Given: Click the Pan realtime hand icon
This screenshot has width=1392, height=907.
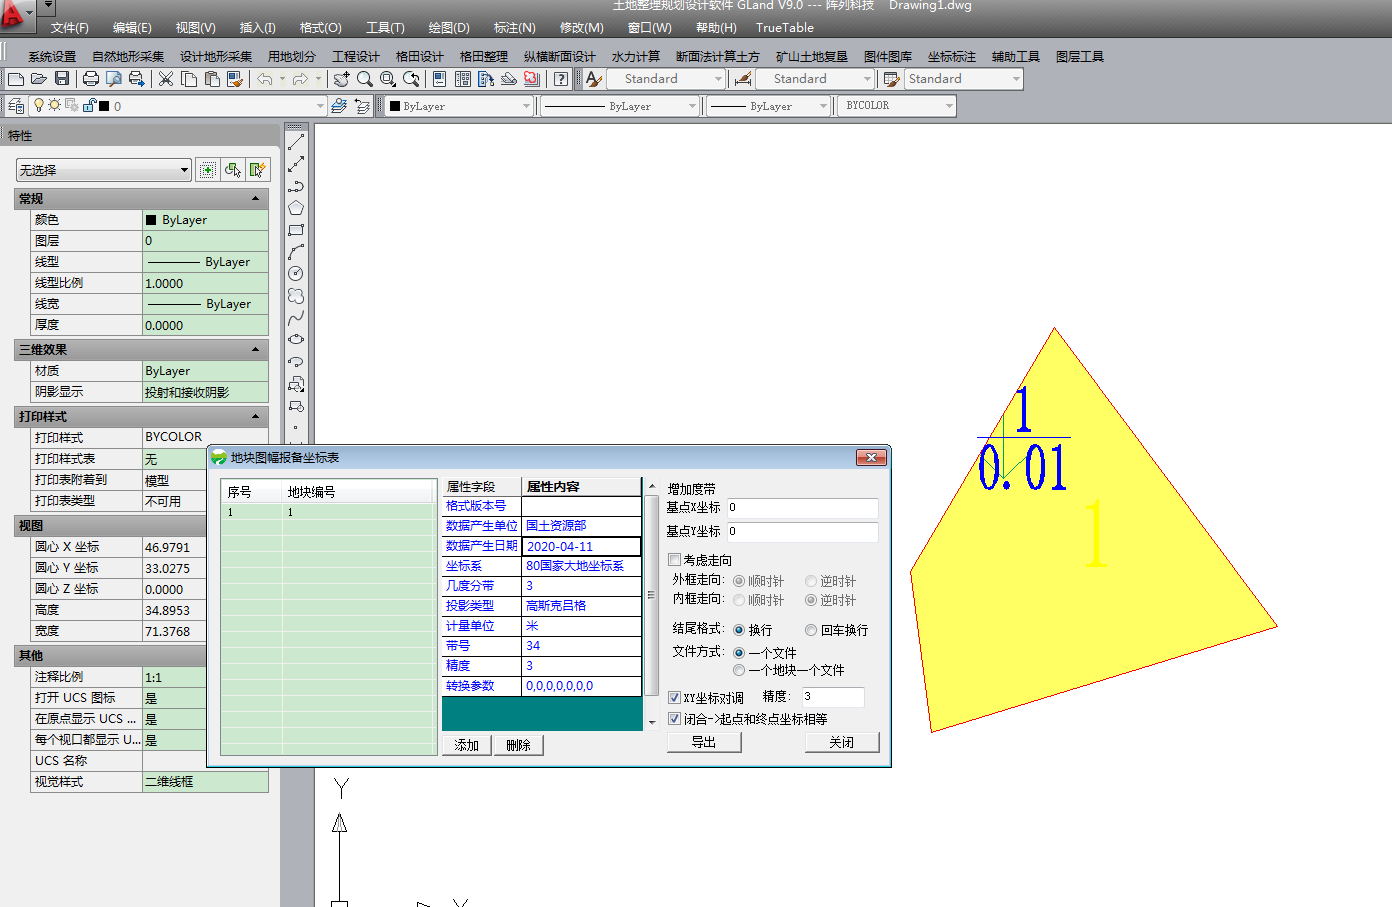Looking at the screenshot, I should click(342, 79).
